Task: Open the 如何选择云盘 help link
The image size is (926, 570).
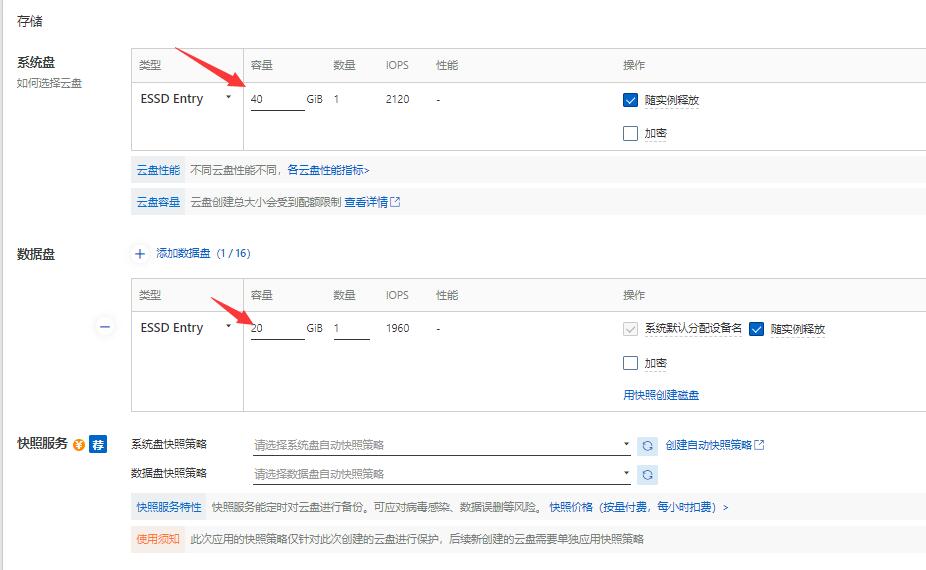Action: pos(49,83)
